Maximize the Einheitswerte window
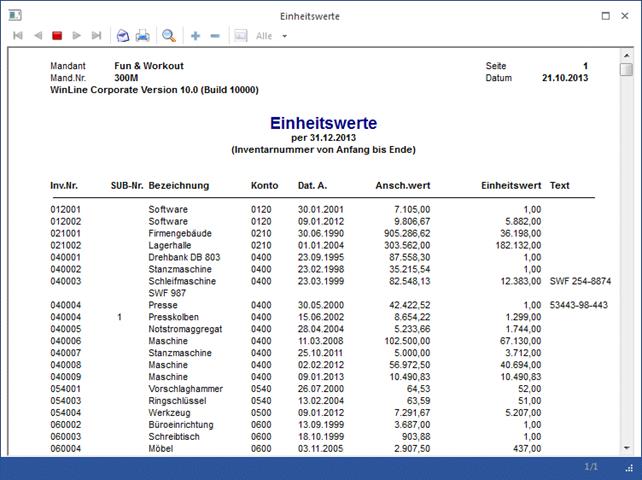642x480 pixels. pos(606,16)
